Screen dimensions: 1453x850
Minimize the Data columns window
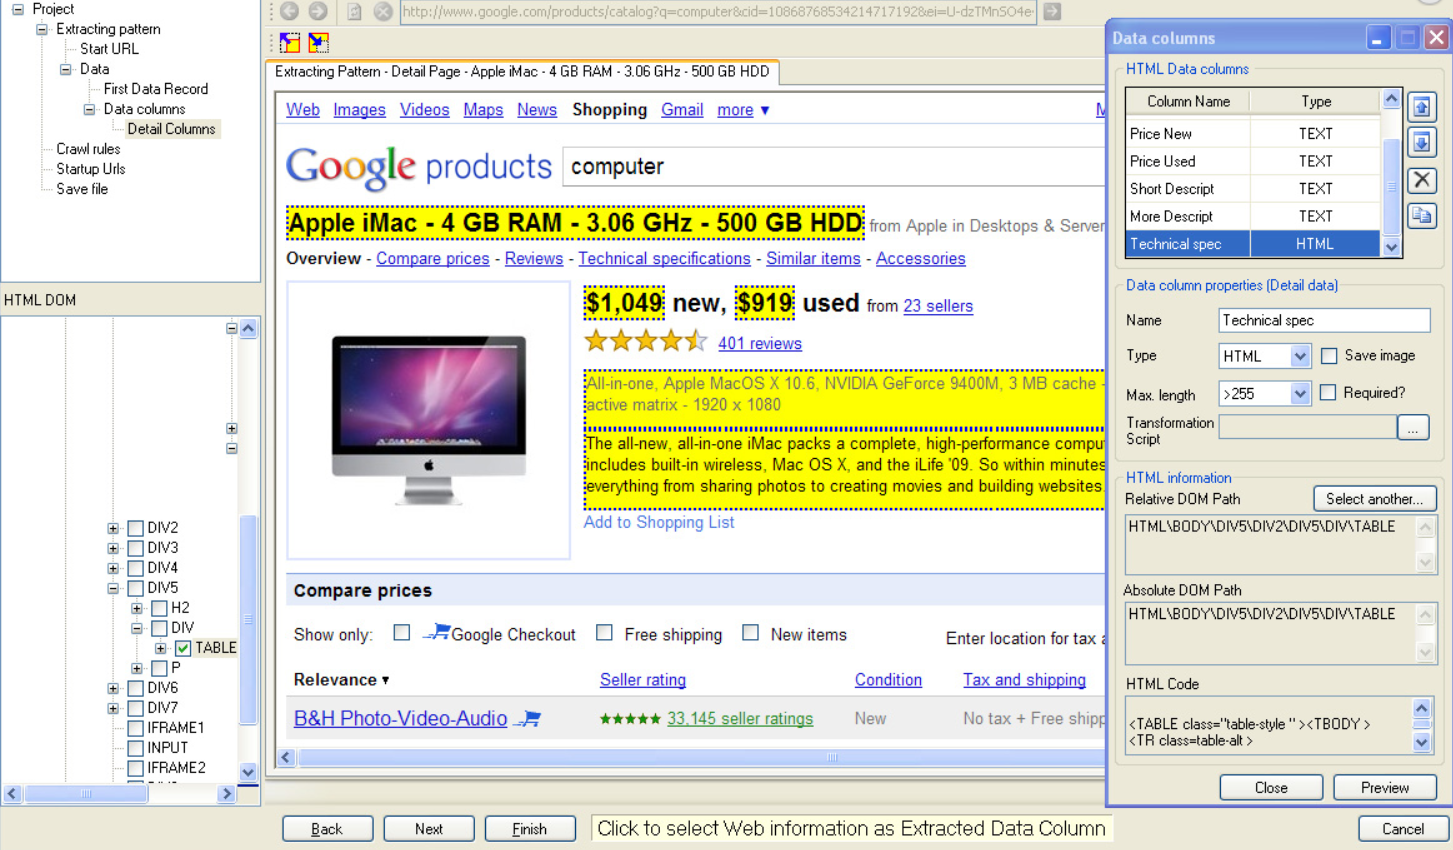[x=1377, y=38]
